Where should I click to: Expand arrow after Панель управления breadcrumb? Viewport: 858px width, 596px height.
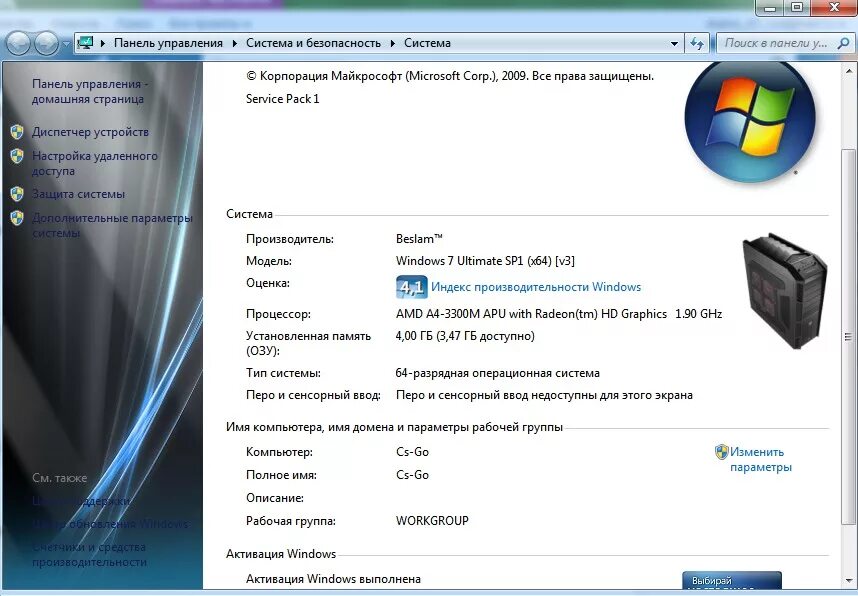click(235, 43)
